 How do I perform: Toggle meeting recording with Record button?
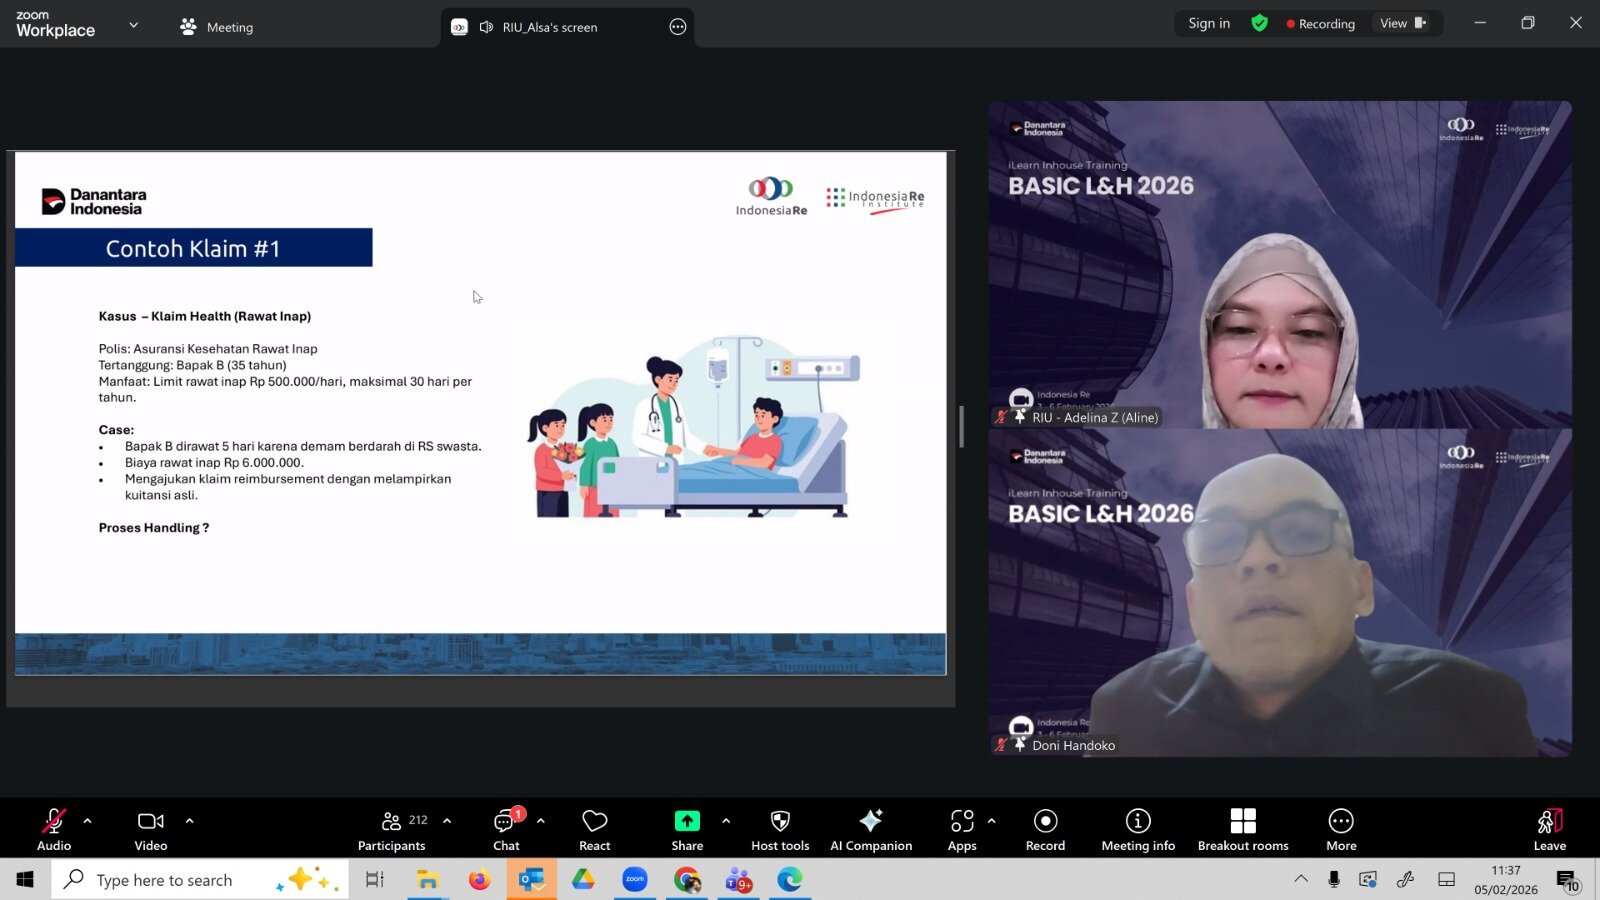click(x=1045, y=829)
